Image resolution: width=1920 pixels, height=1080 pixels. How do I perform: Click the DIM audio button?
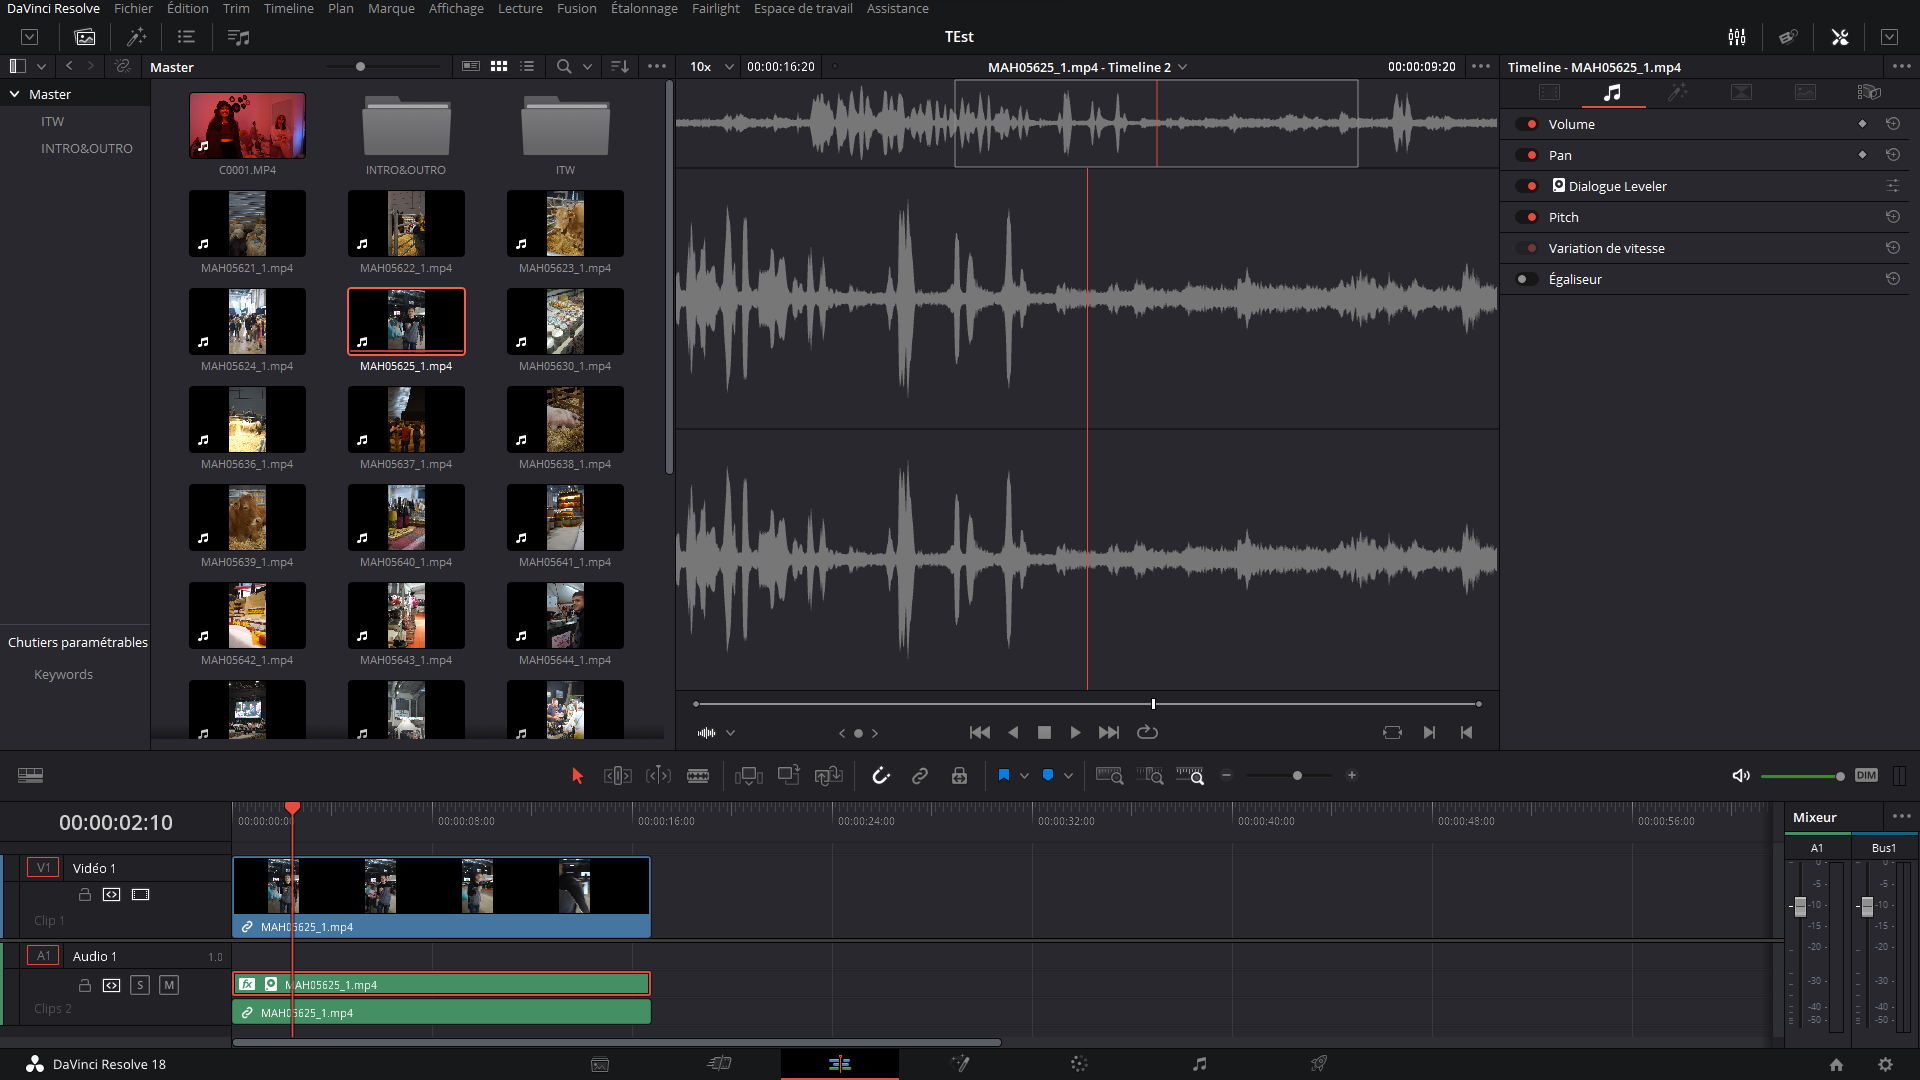click(1866, 776)
